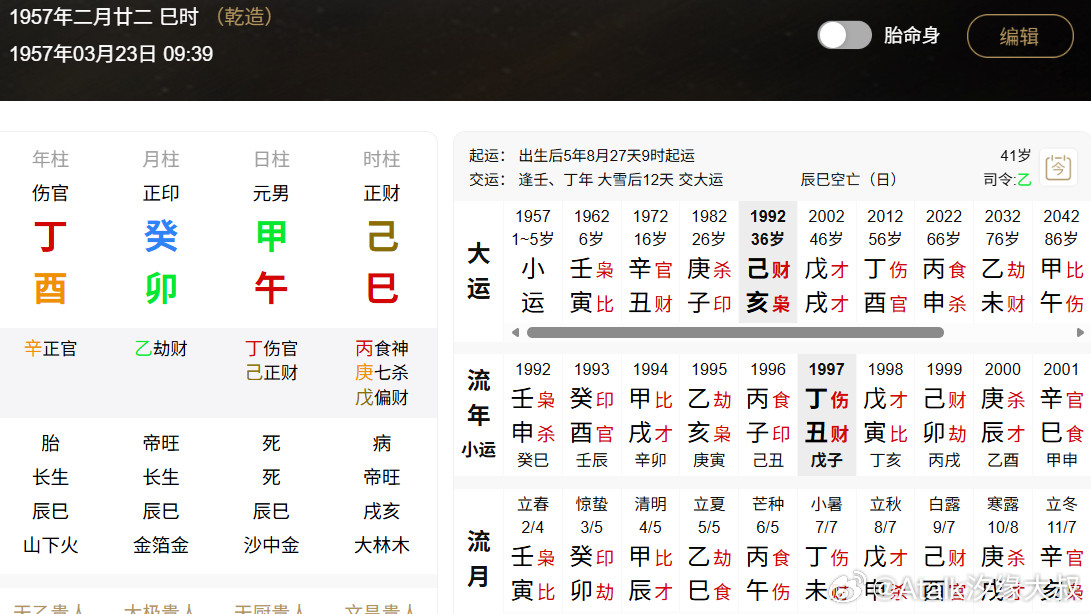Click the 辰巳空亡（日）text
This screenshot has height=614, width=1091.
pos(849,180)
